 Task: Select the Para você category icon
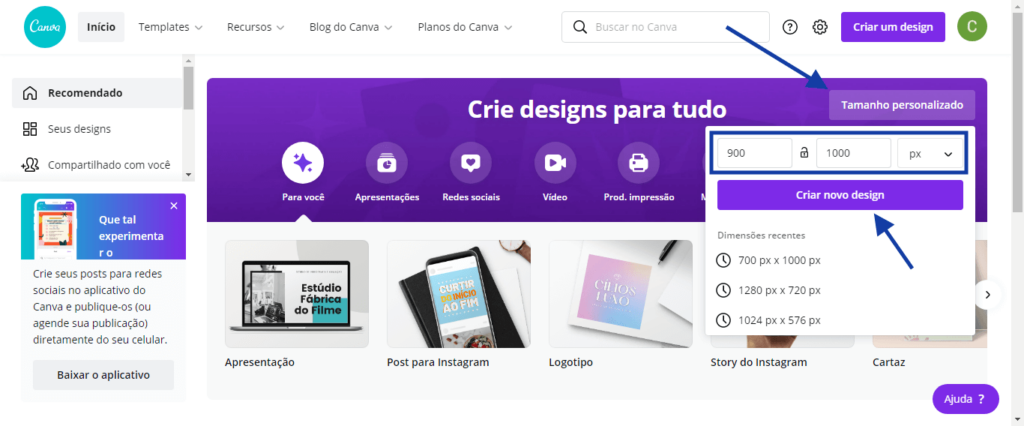click(x=303, y=163)
